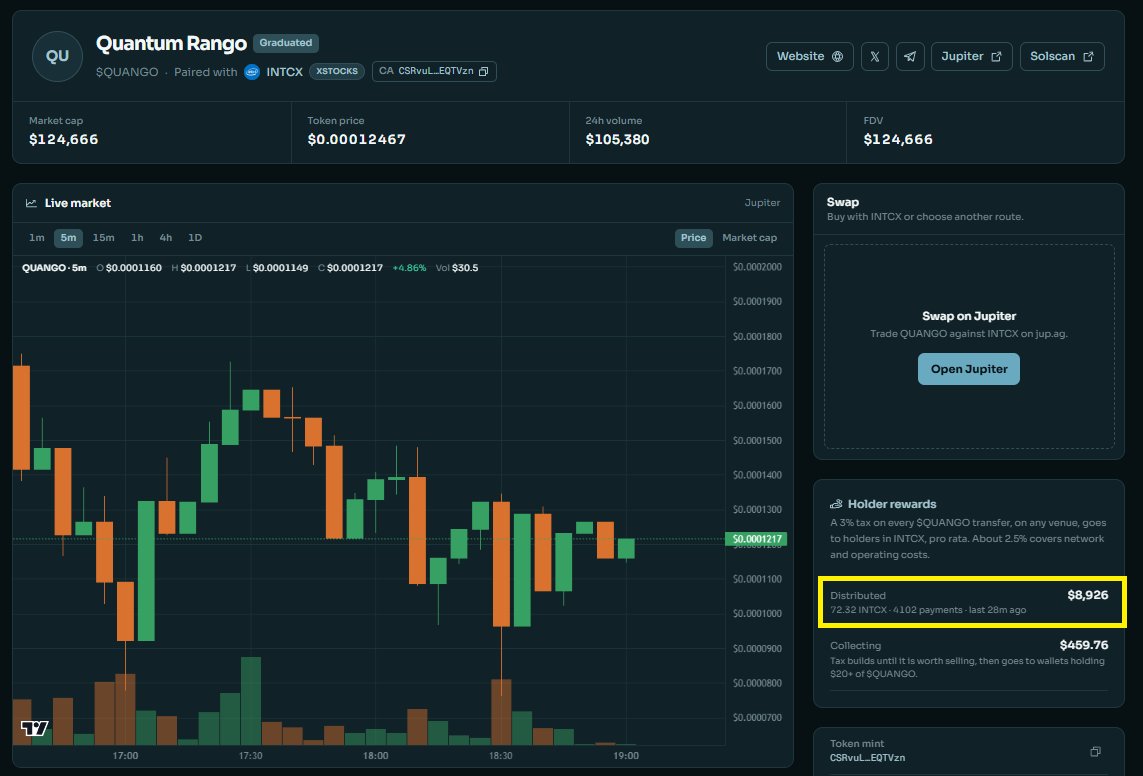This screenshot has height=776, width=1143.
Task: Select the 1h timeframe
Action: tap(136, 238)
